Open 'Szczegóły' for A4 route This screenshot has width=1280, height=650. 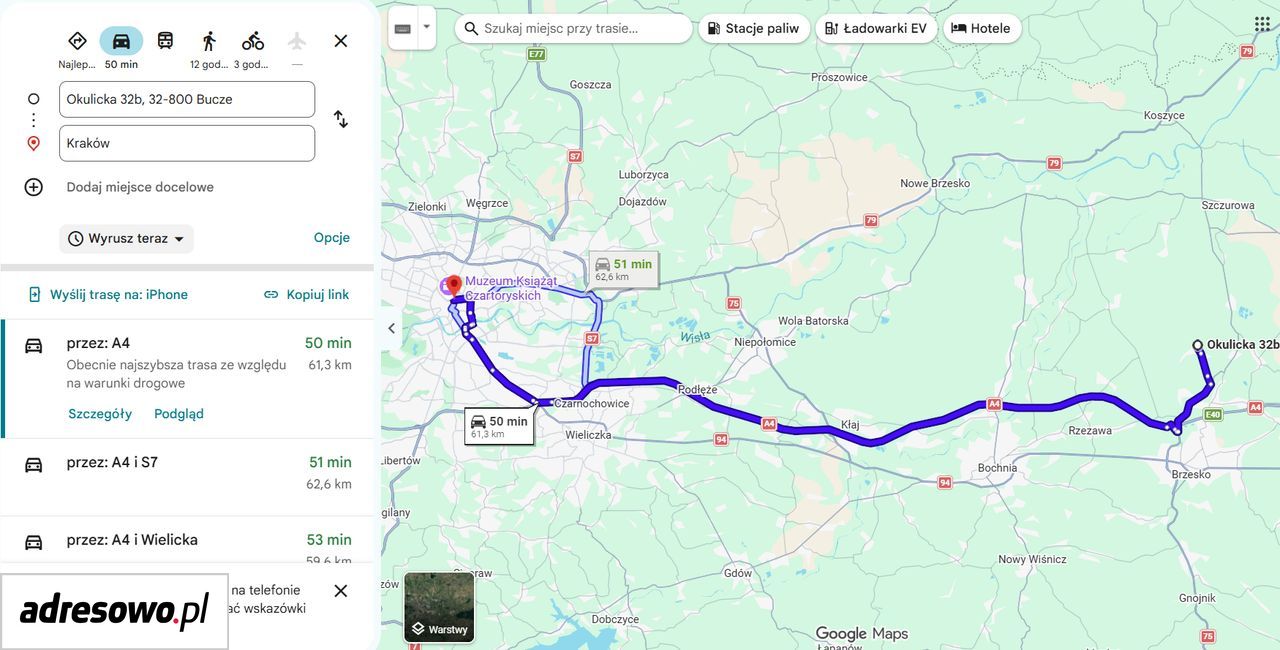click(x=100, y=413)
